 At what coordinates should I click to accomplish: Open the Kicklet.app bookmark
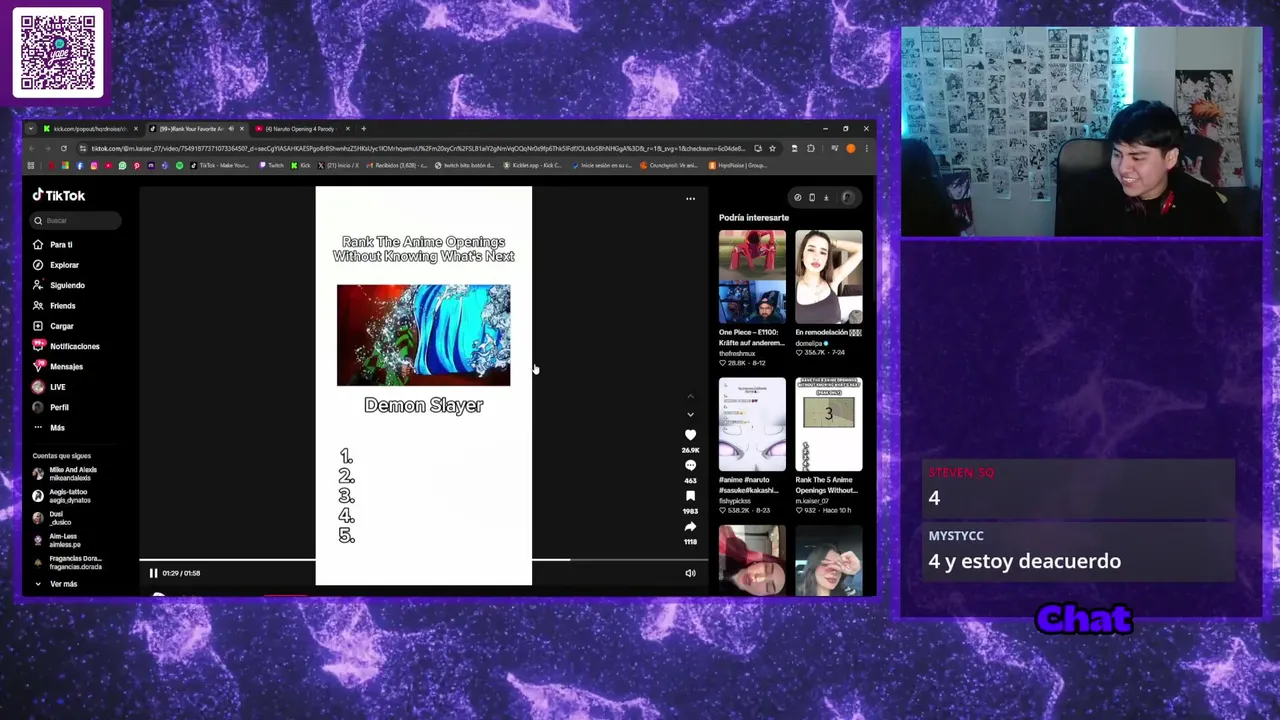tap(534, 165)
